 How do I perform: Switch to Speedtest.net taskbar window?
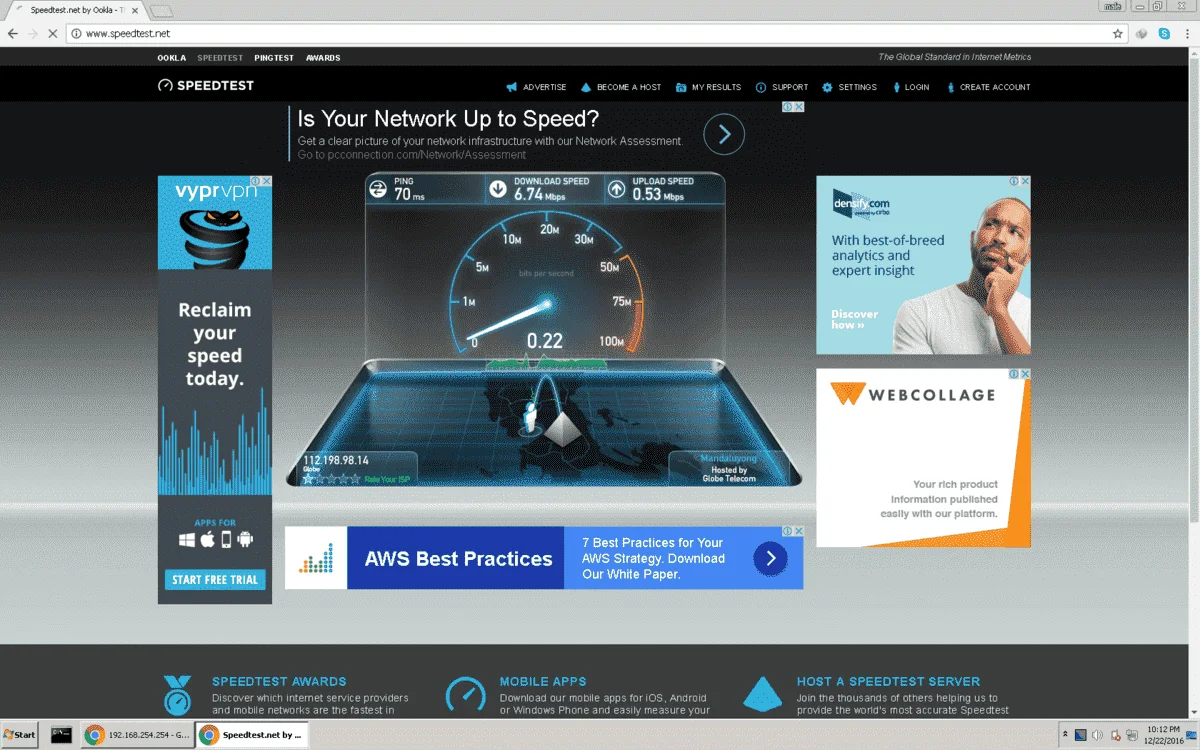click(251, 735)
